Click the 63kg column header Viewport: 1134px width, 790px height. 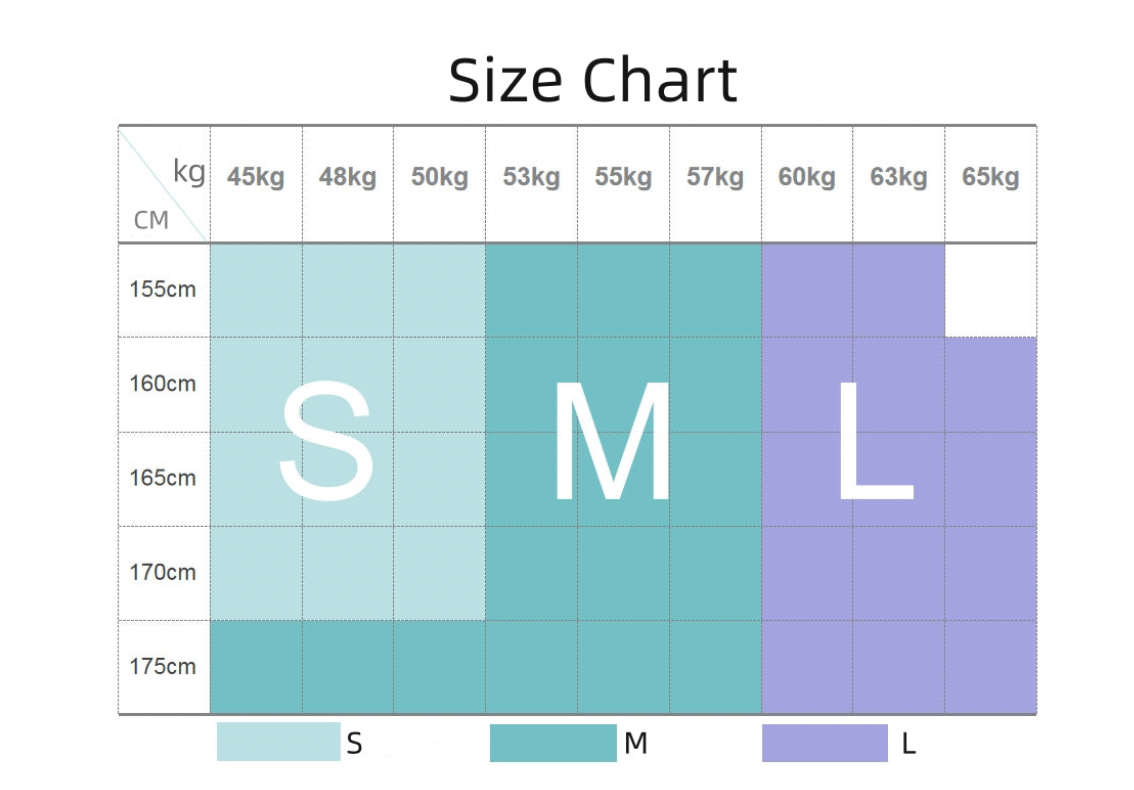[899, 178]
